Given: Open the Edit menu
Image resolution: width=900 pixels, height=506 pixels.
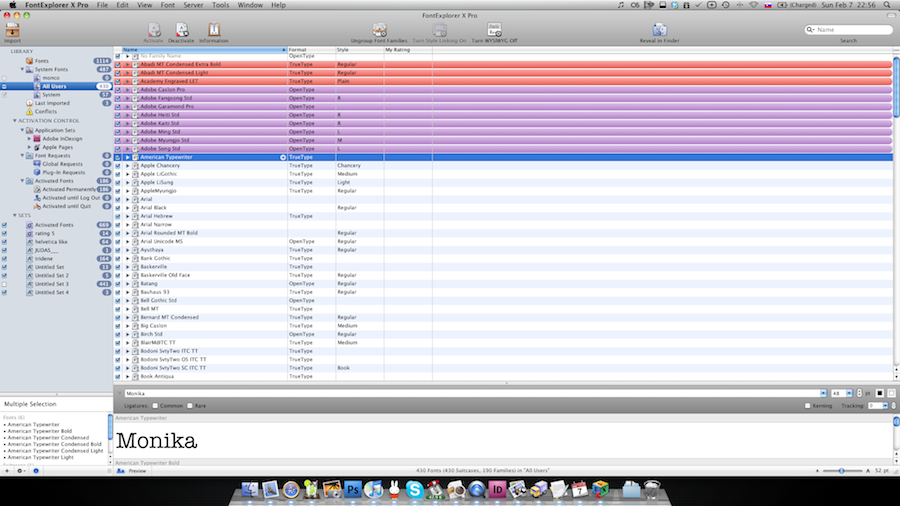Looking at the screenshot, I should click(122, 5).
